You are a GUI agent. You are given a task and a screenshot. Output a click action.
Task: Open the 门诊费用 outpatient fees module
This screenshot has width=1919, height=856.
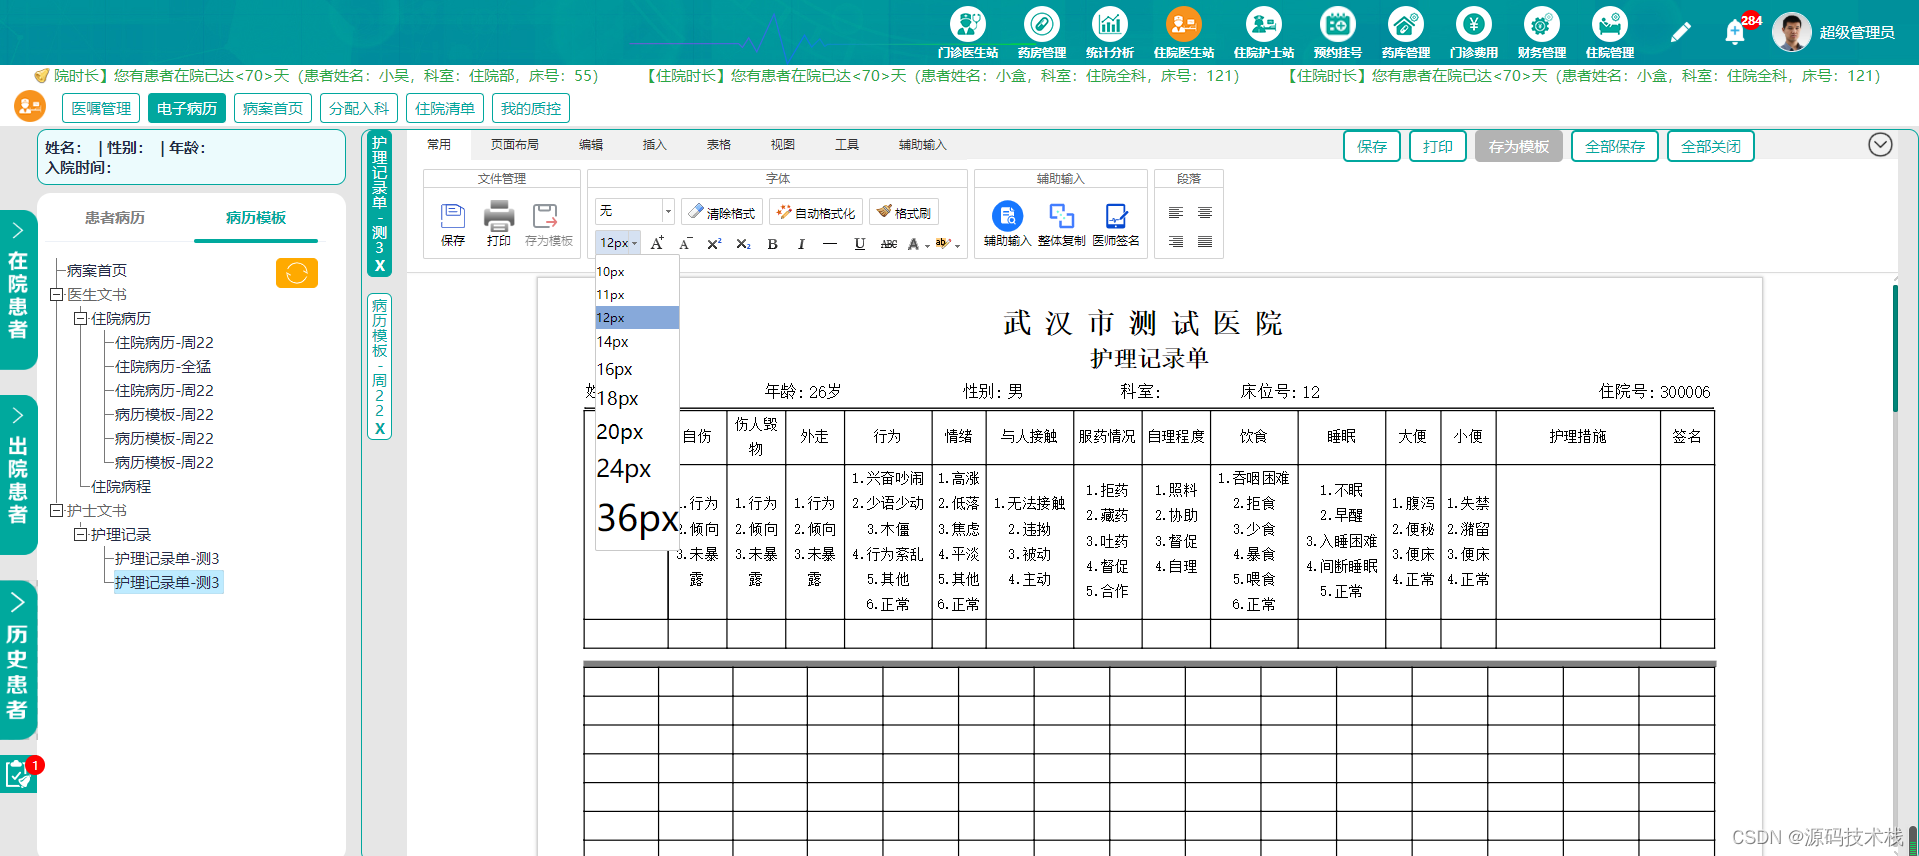[1473, 32]
